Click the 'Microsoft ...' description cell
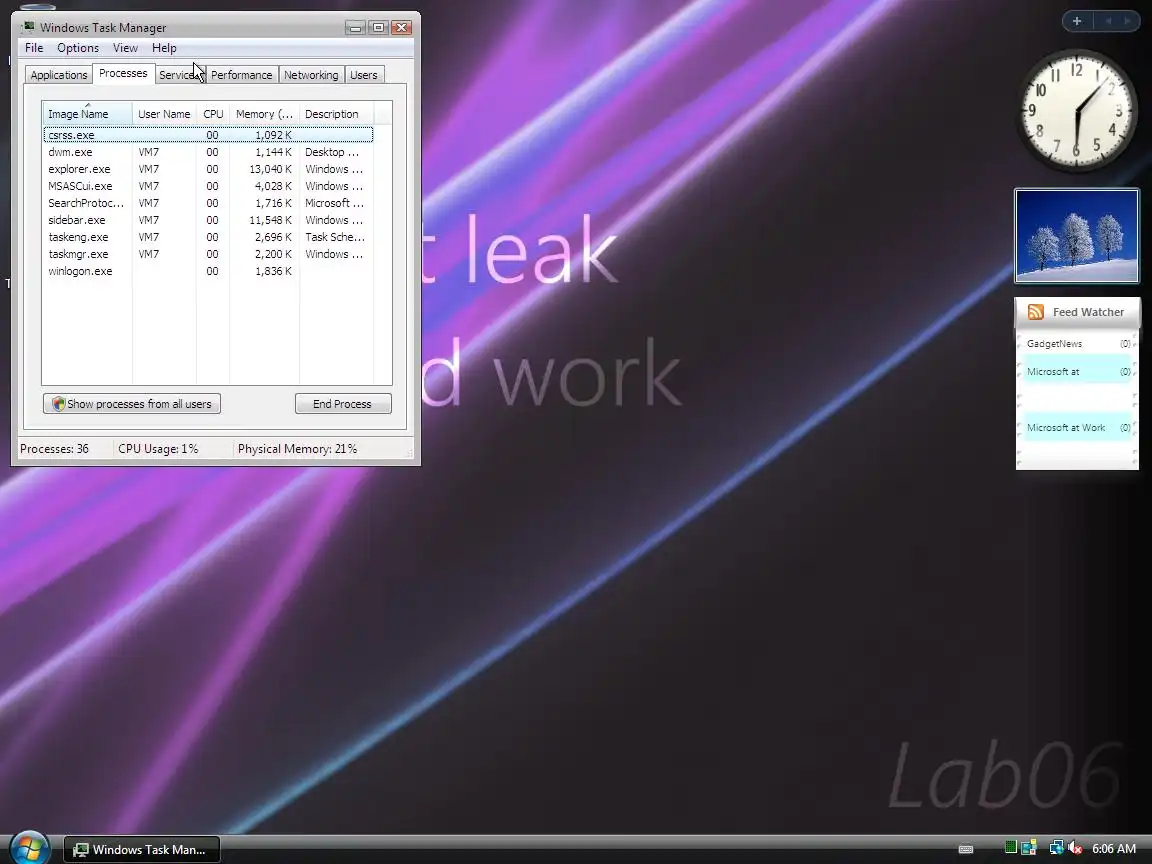The height and width of the screenshot is (864, 1152). point(334,203)
